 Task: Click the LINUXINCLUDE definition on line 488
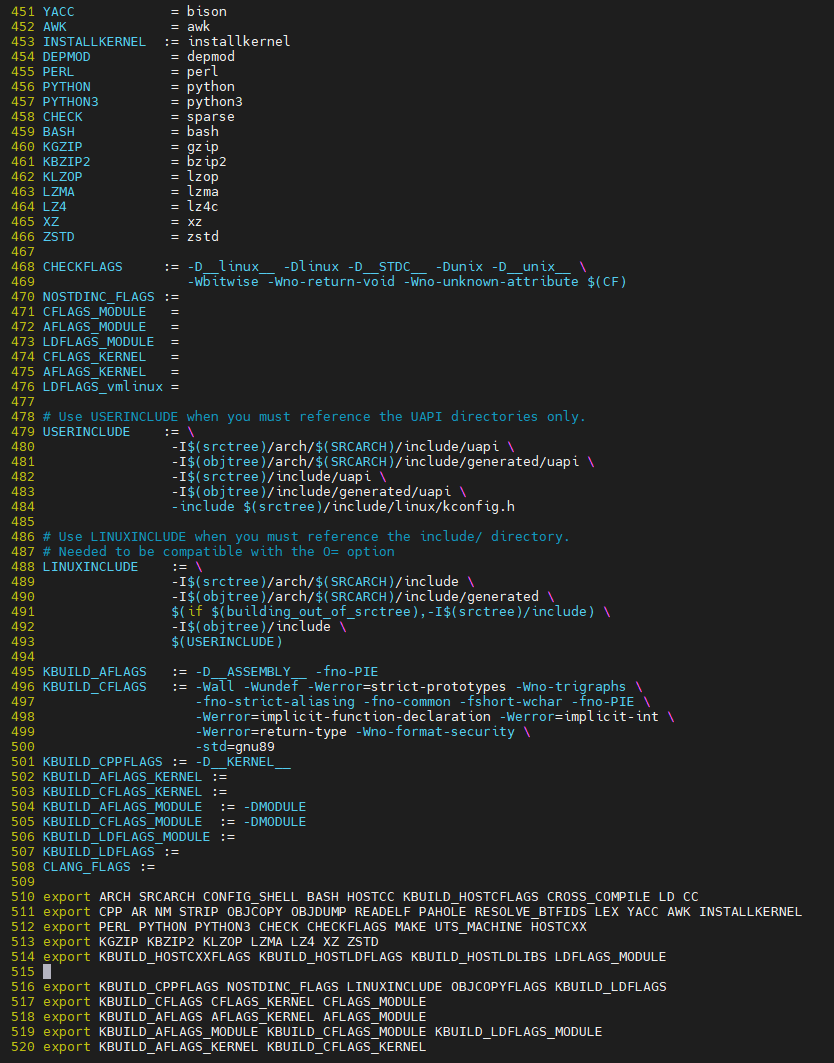click(90, 566)
